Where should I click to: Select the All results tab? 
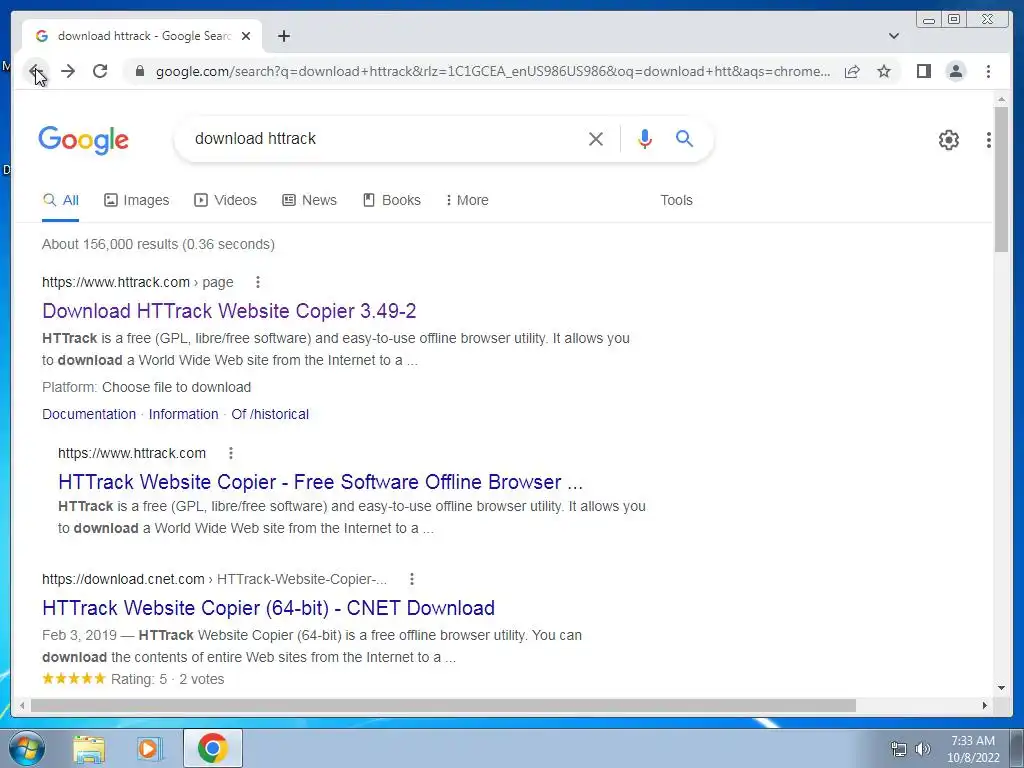61,200
